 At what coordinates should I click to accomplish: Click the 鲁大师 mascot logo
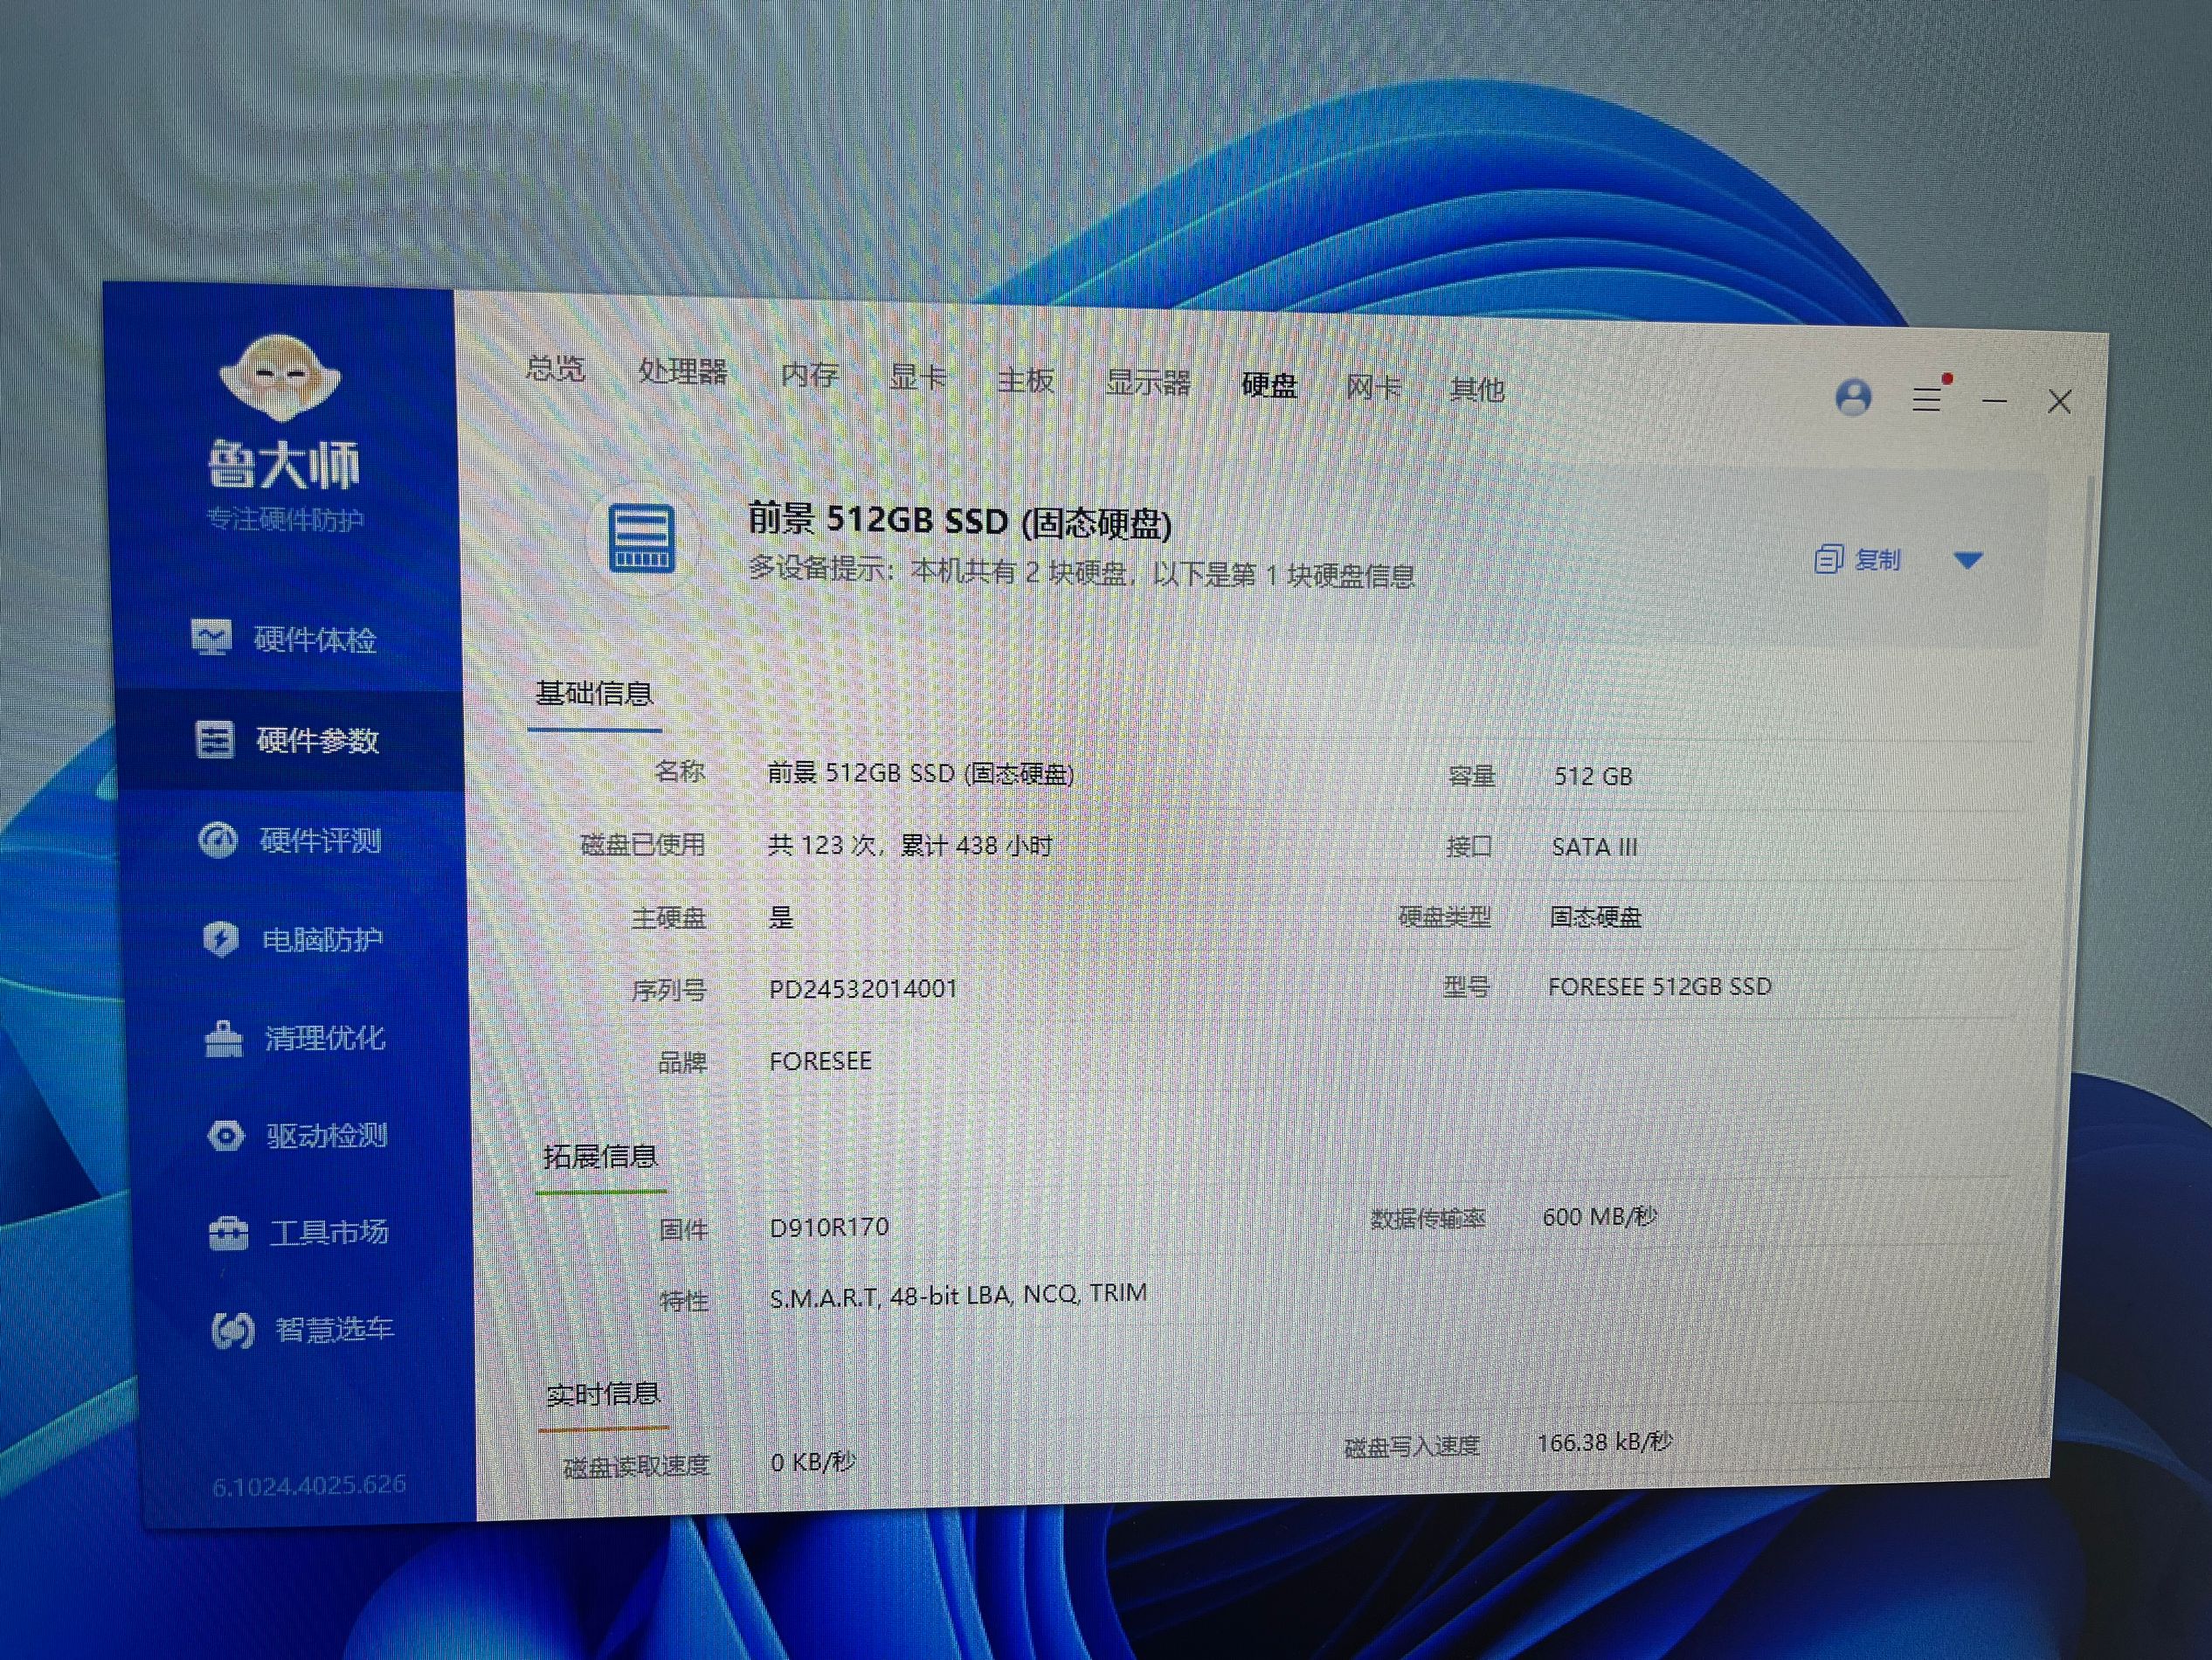click(280, 377)
